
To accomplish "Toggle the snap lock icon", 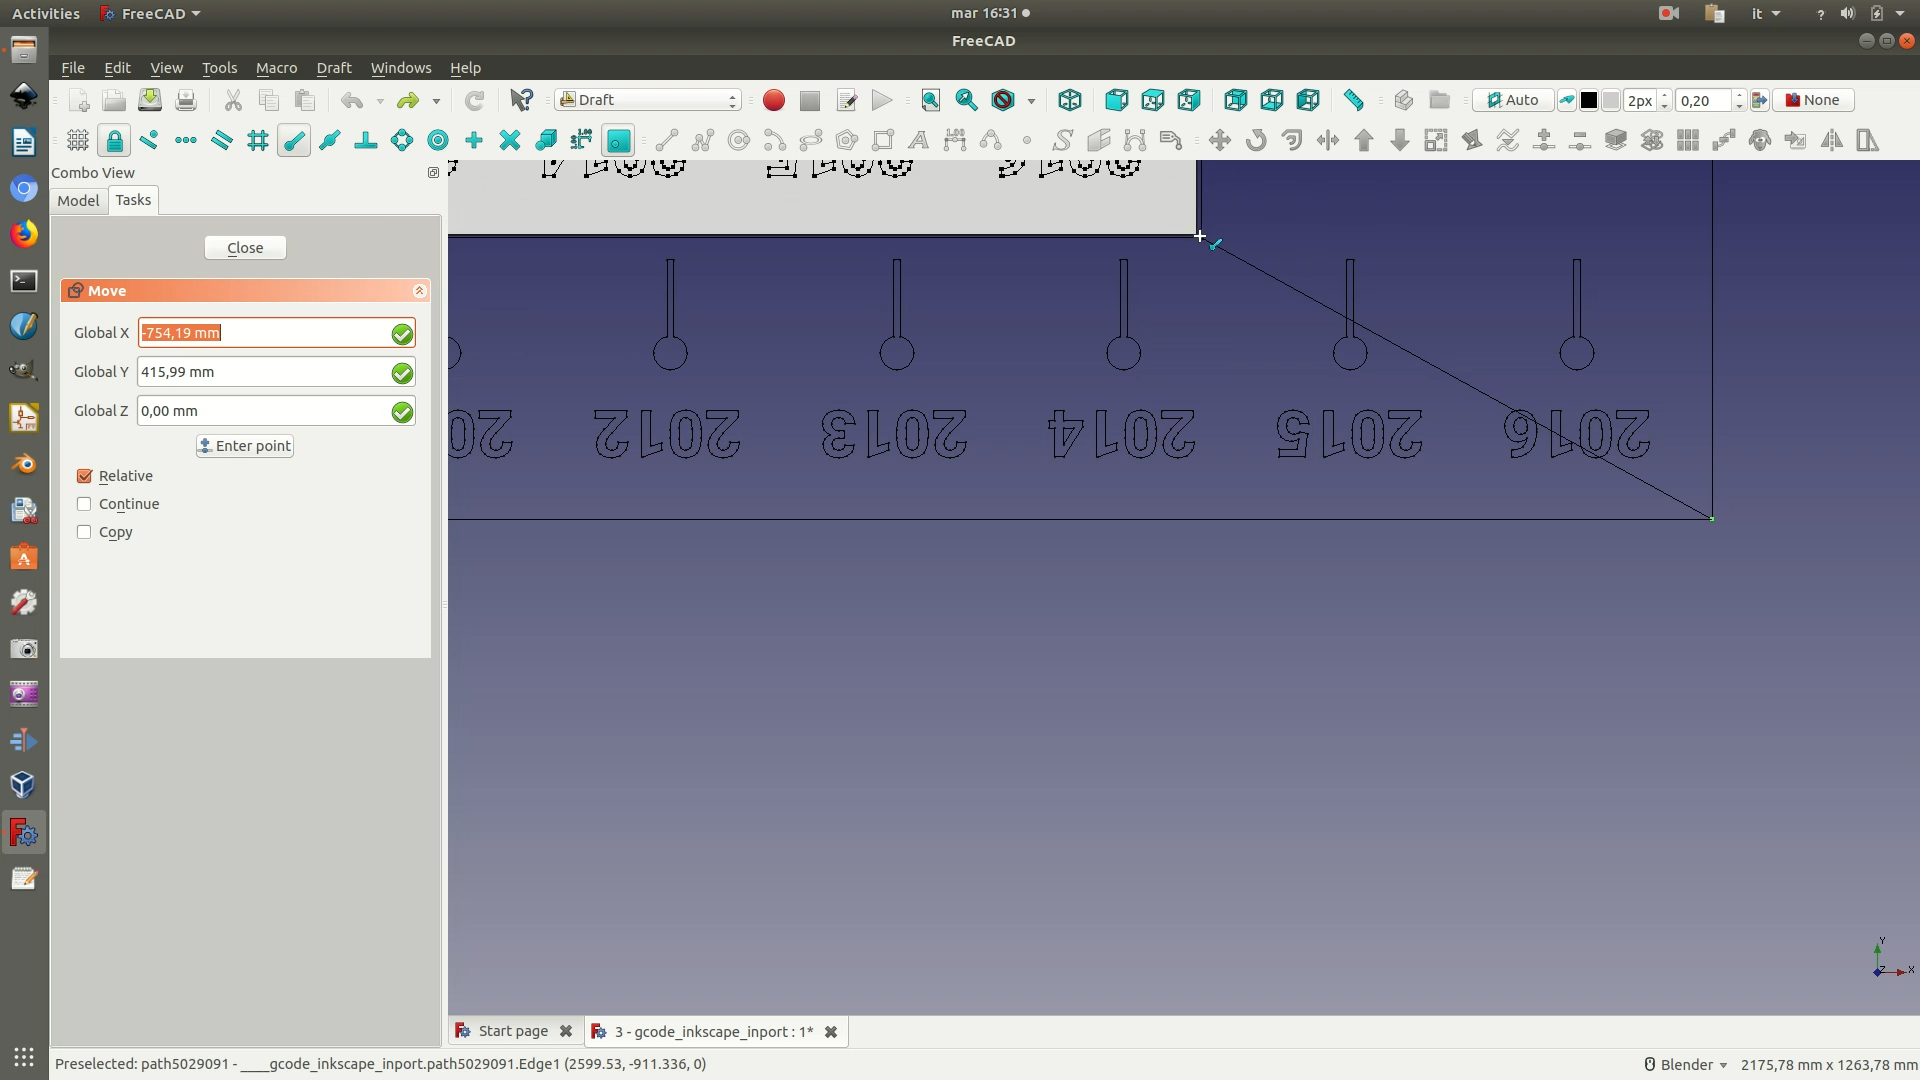I will click(x=114, y=140).
